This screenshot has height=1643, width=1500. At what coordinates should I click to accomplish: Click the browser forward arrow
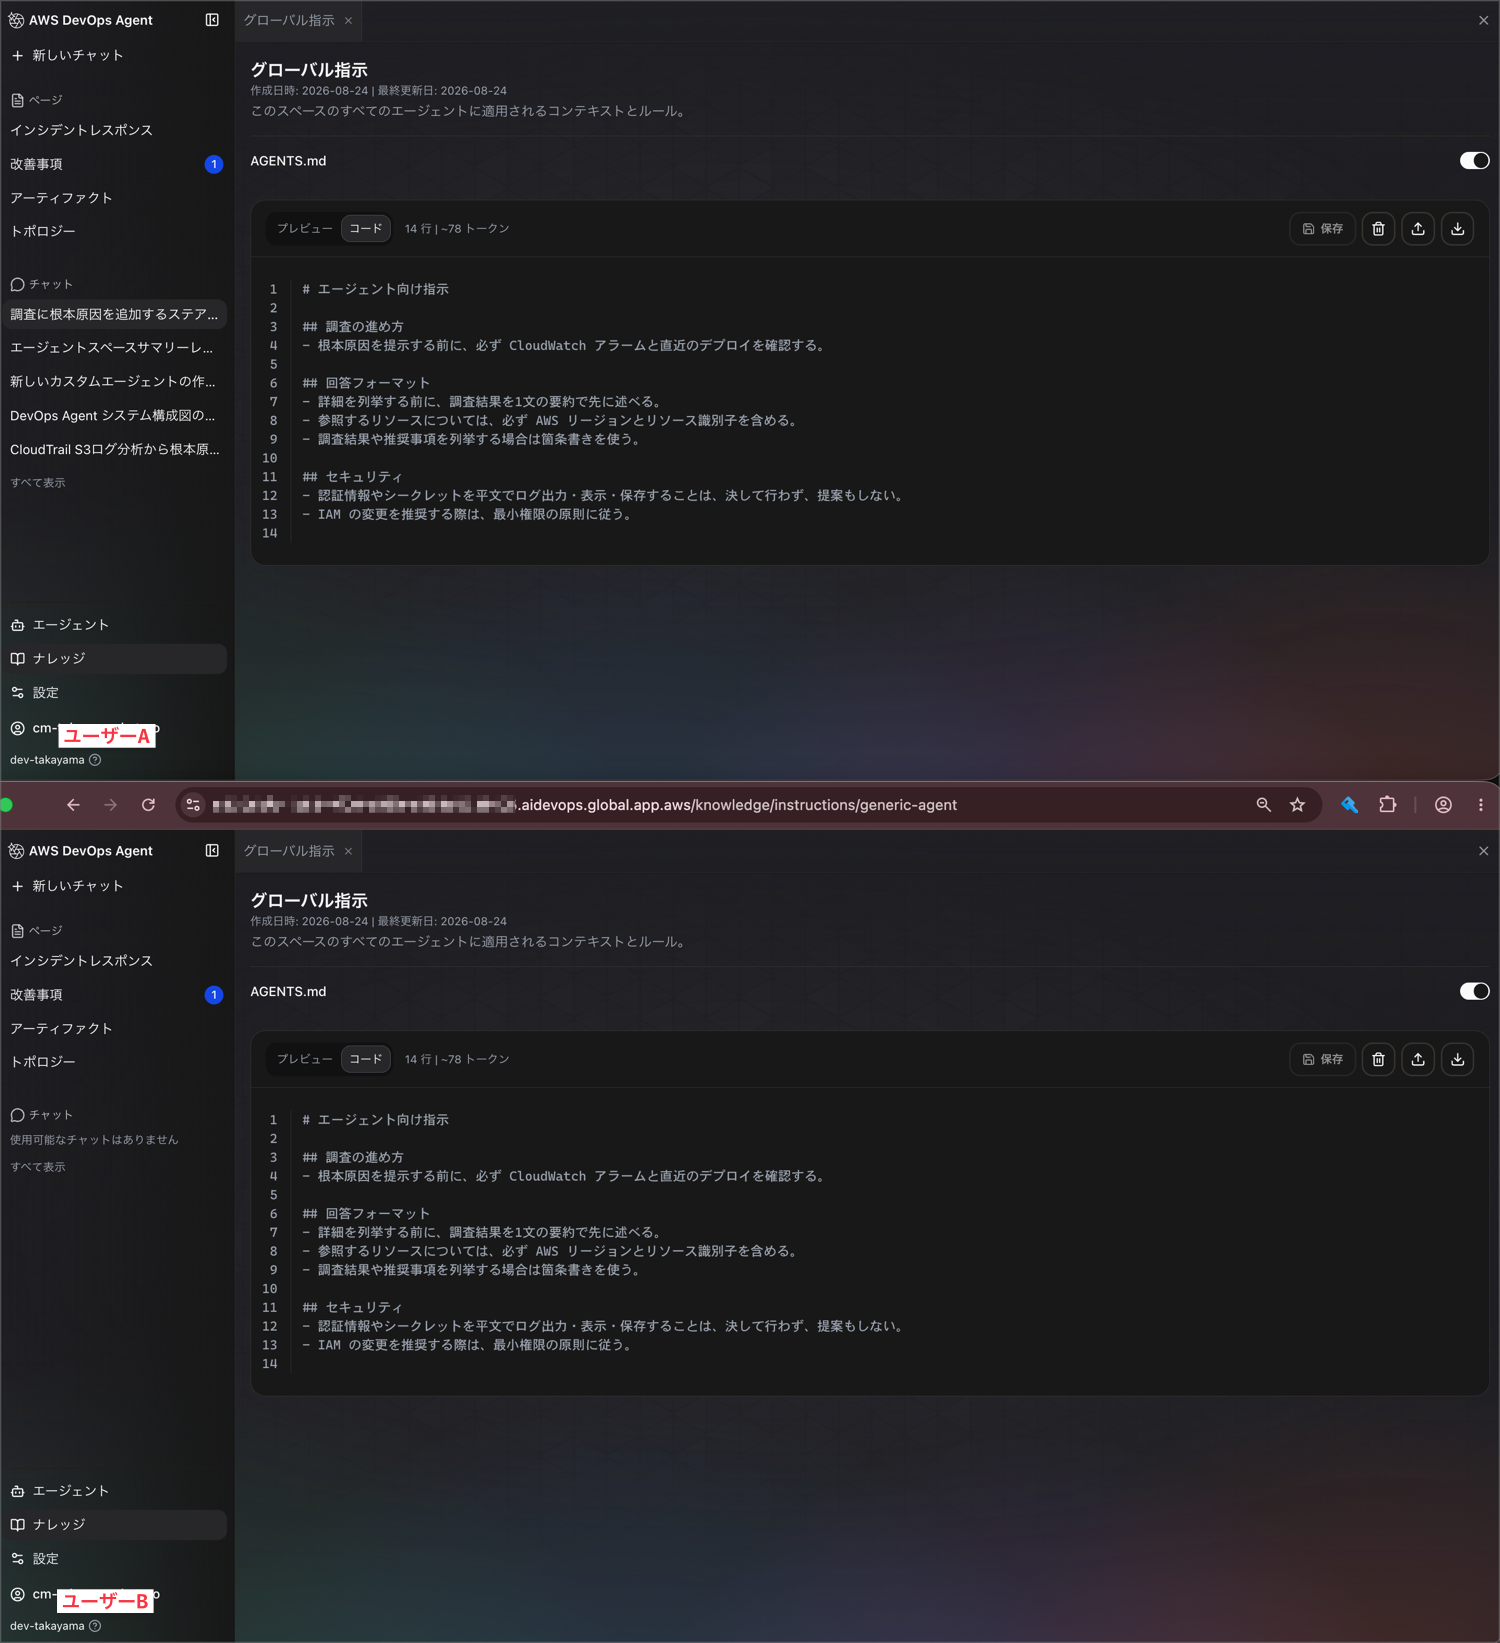[111, 805]
